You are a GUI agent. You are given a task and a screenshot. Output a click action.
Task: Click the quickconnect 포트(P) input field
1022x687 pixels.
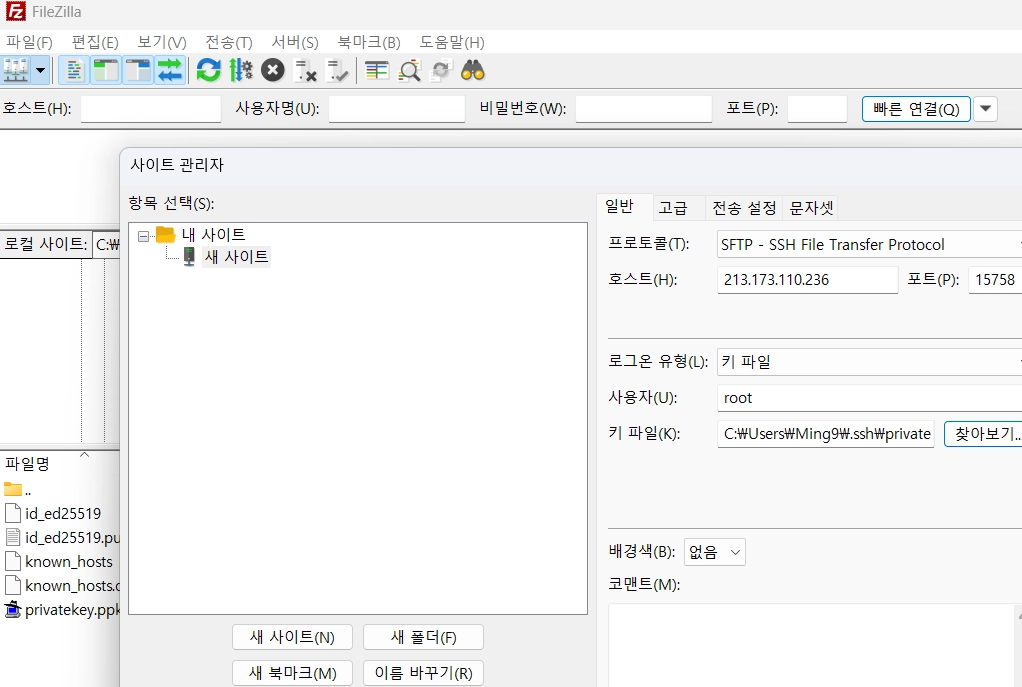(817, 109)
